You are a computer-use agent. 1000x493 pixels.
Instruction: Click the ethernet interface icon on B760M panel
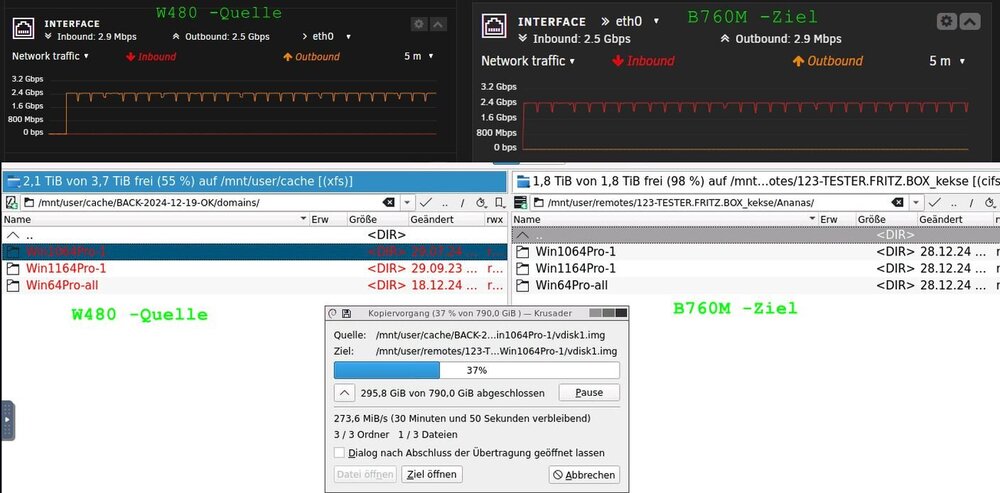pos(494,27)
